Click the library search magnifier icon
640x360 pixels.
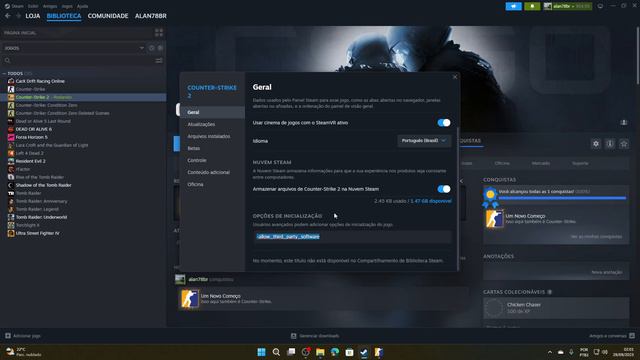(x=8, y=60)
